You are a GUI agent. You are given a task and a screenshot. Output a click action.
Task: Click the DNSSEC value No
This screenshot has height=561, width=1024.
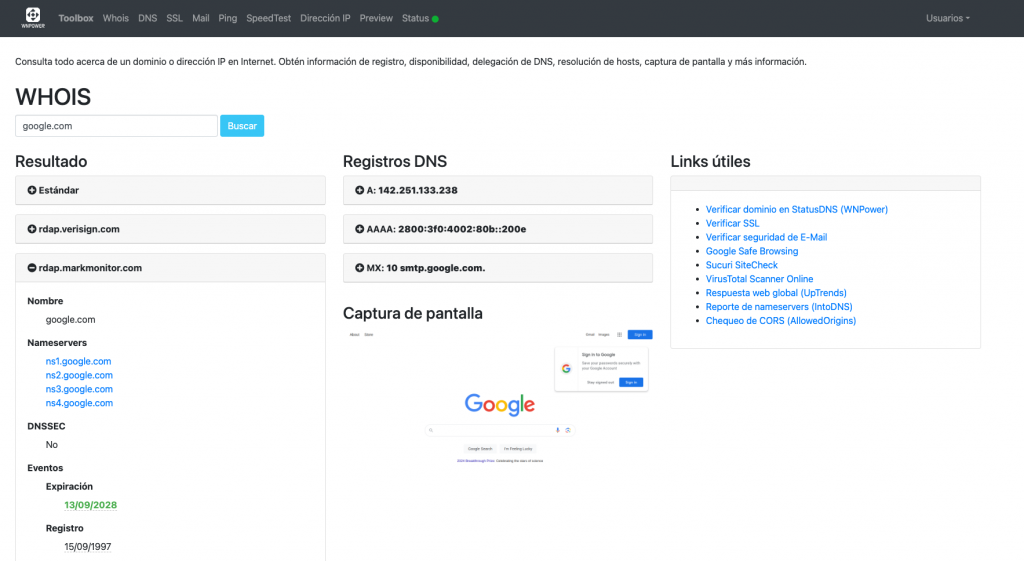pyautogui.click(x=52, y=445)
